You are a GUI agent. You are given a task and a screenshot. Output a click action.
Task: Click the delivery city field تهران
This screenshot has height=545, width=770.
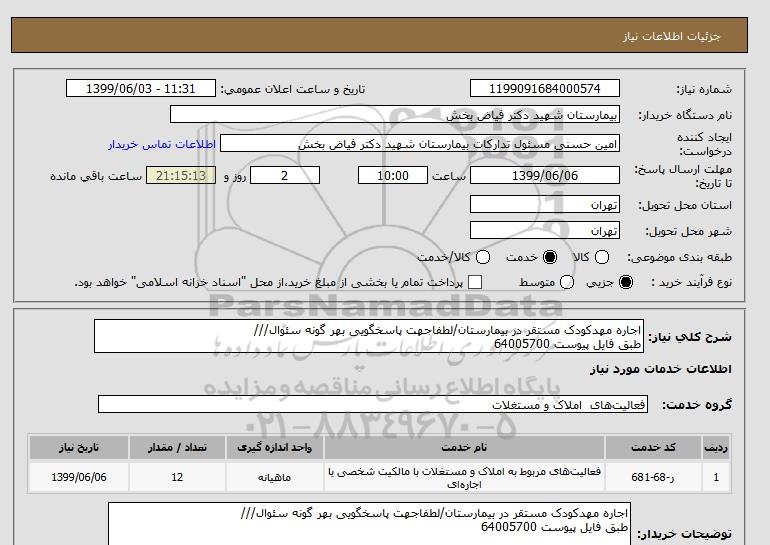(545, 230)
